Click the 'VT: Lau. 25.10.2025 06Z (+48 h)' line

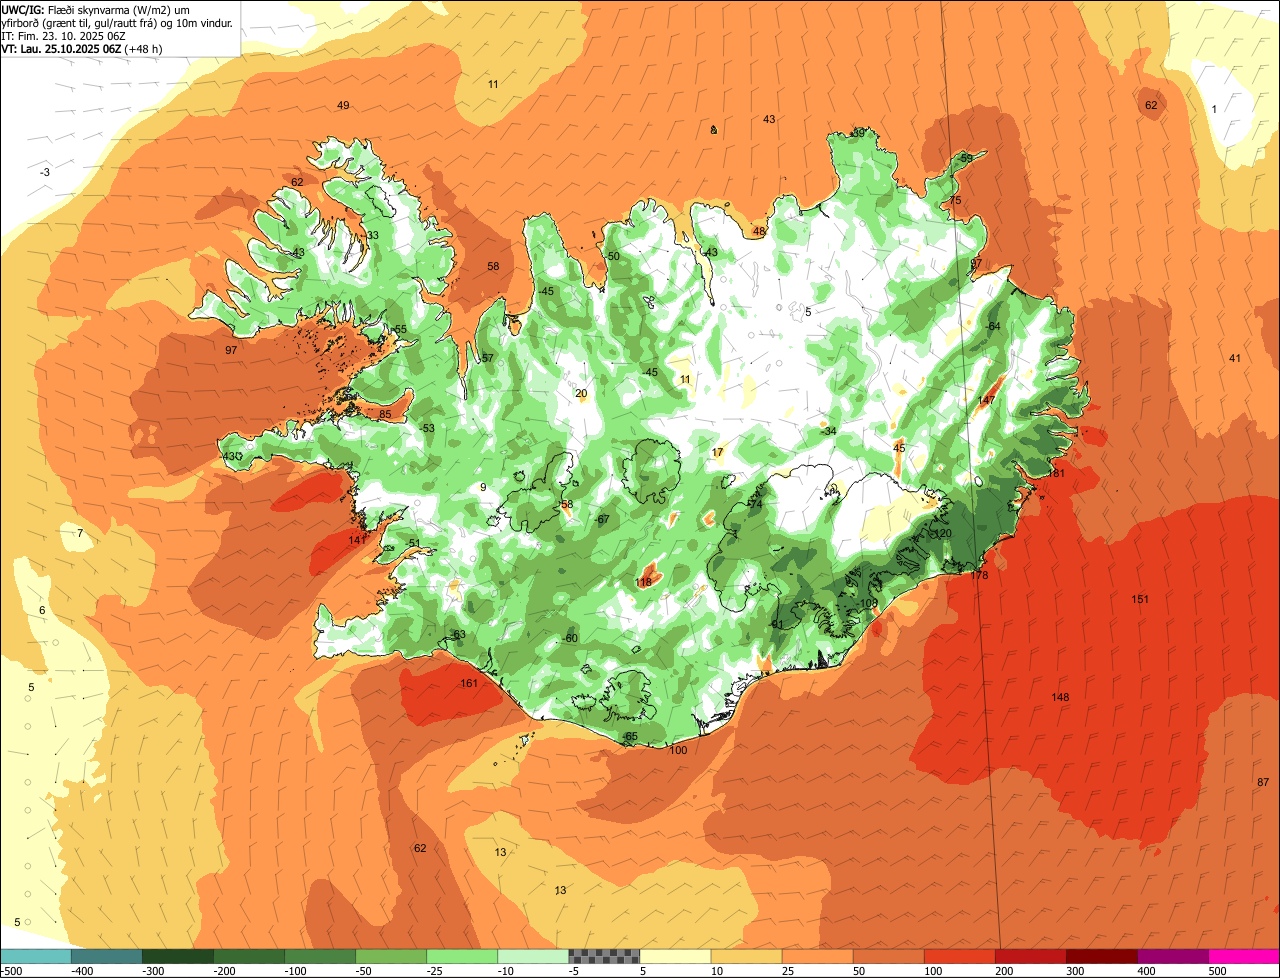tap(81, 48)
